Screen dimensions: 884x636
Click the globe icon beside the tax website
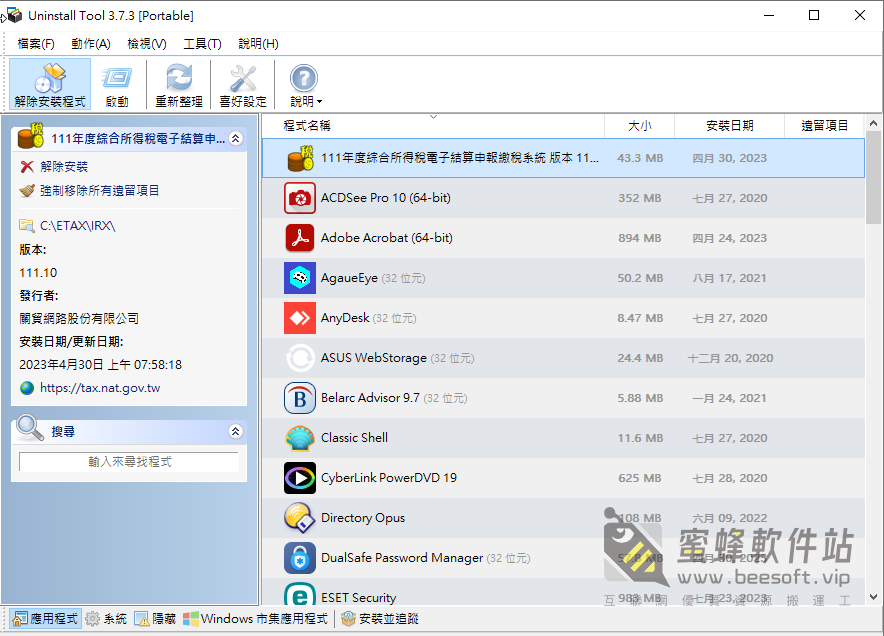pyautogui.click(x=26, y=388)
